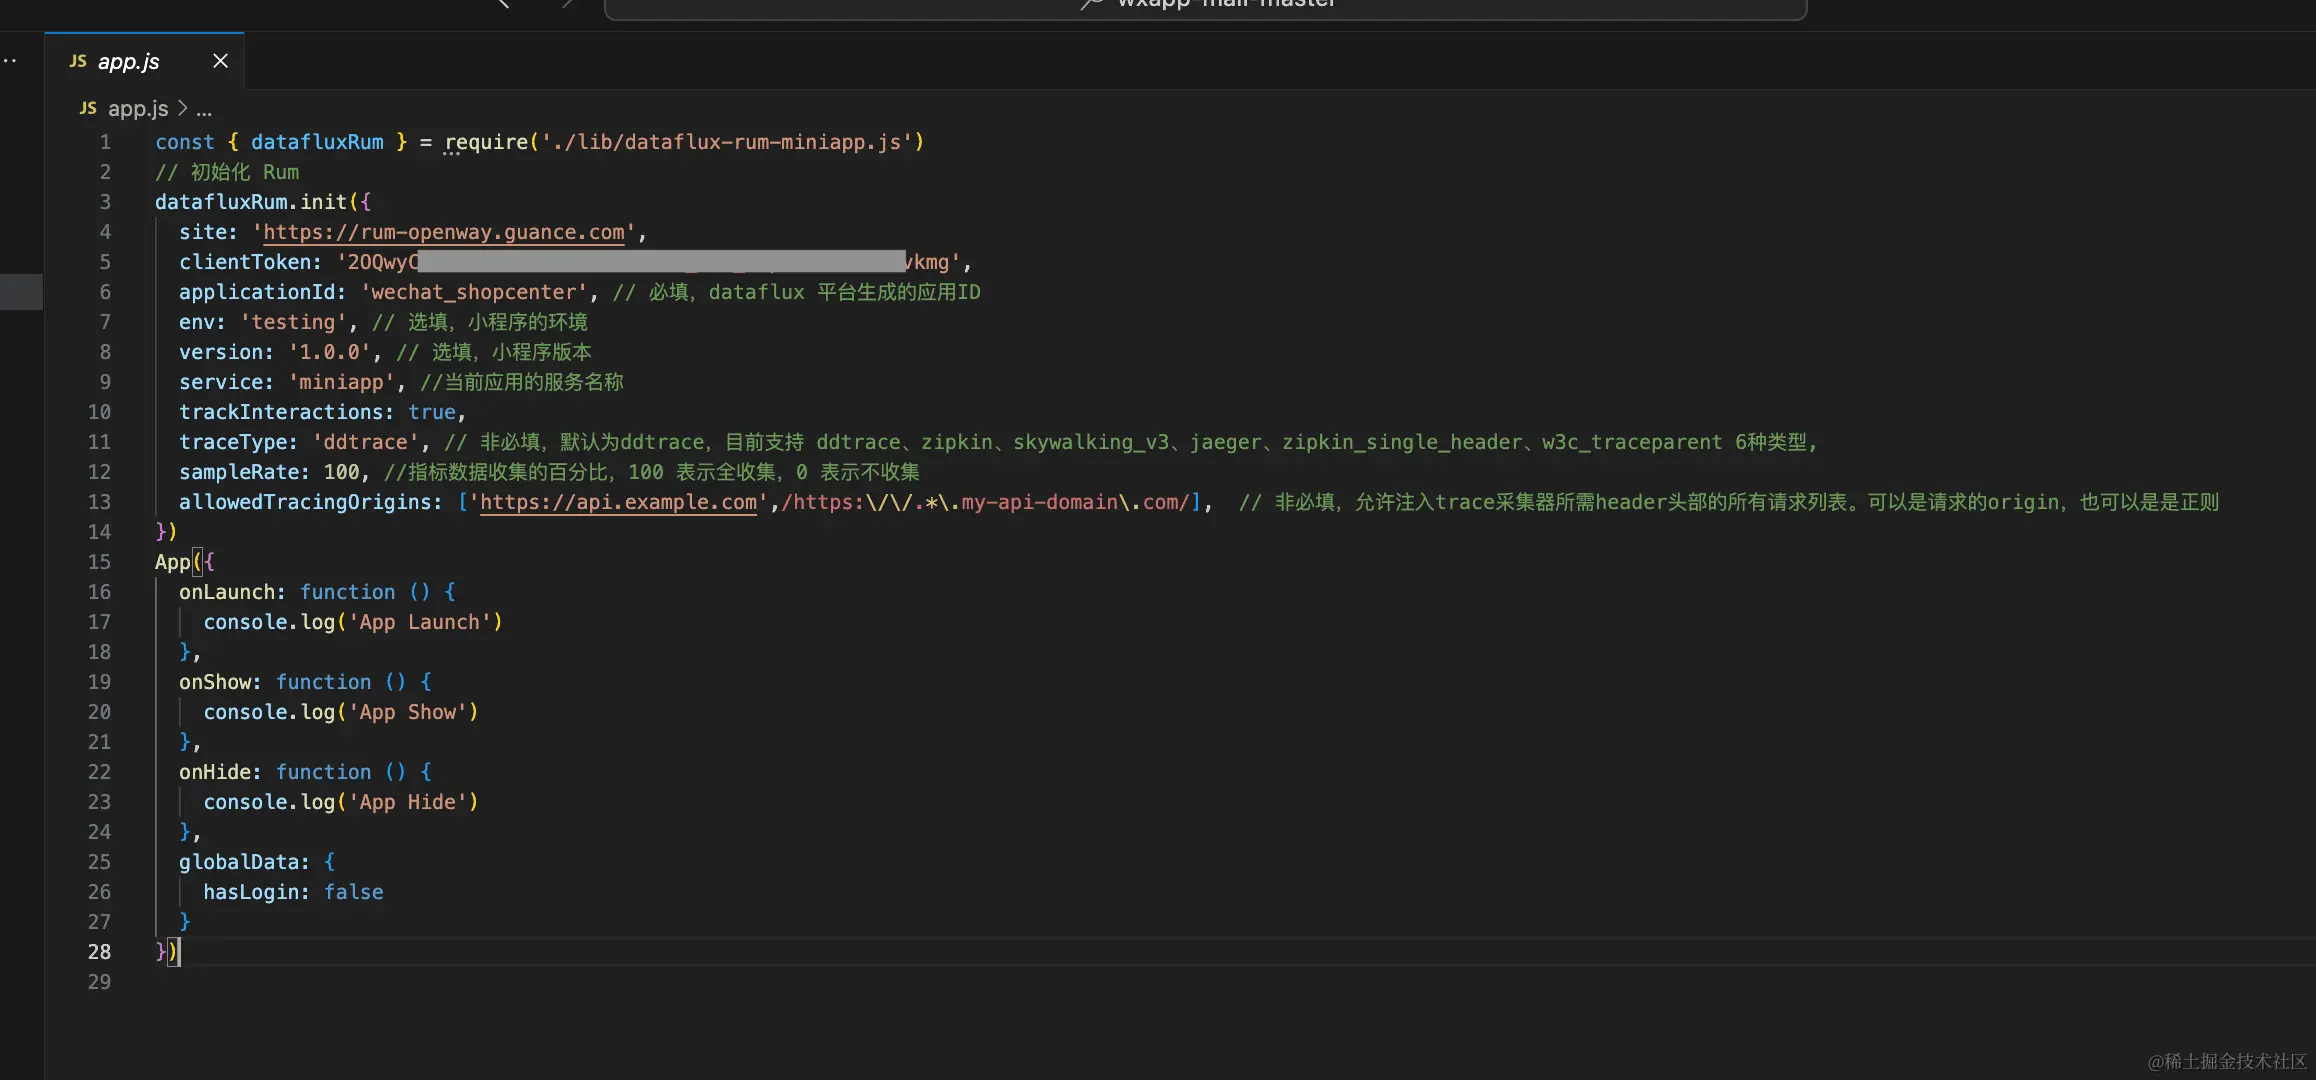
Task: Click line number 16 beside onLaunch
Action: [x=99, y=592]
